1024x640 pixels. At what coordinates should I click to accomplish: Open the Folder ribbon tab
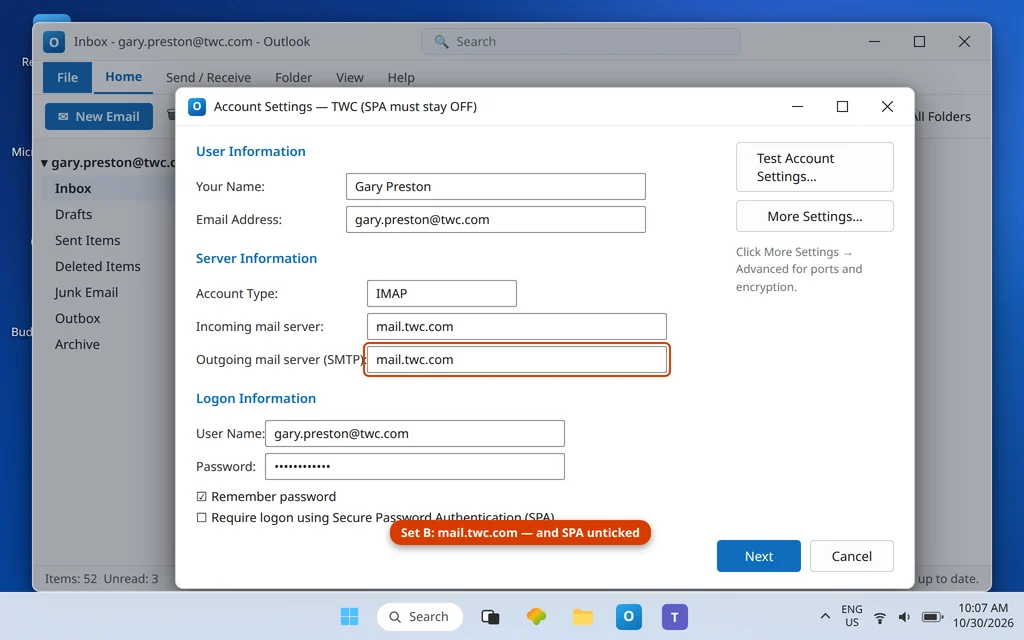click(x=293, y=78)
